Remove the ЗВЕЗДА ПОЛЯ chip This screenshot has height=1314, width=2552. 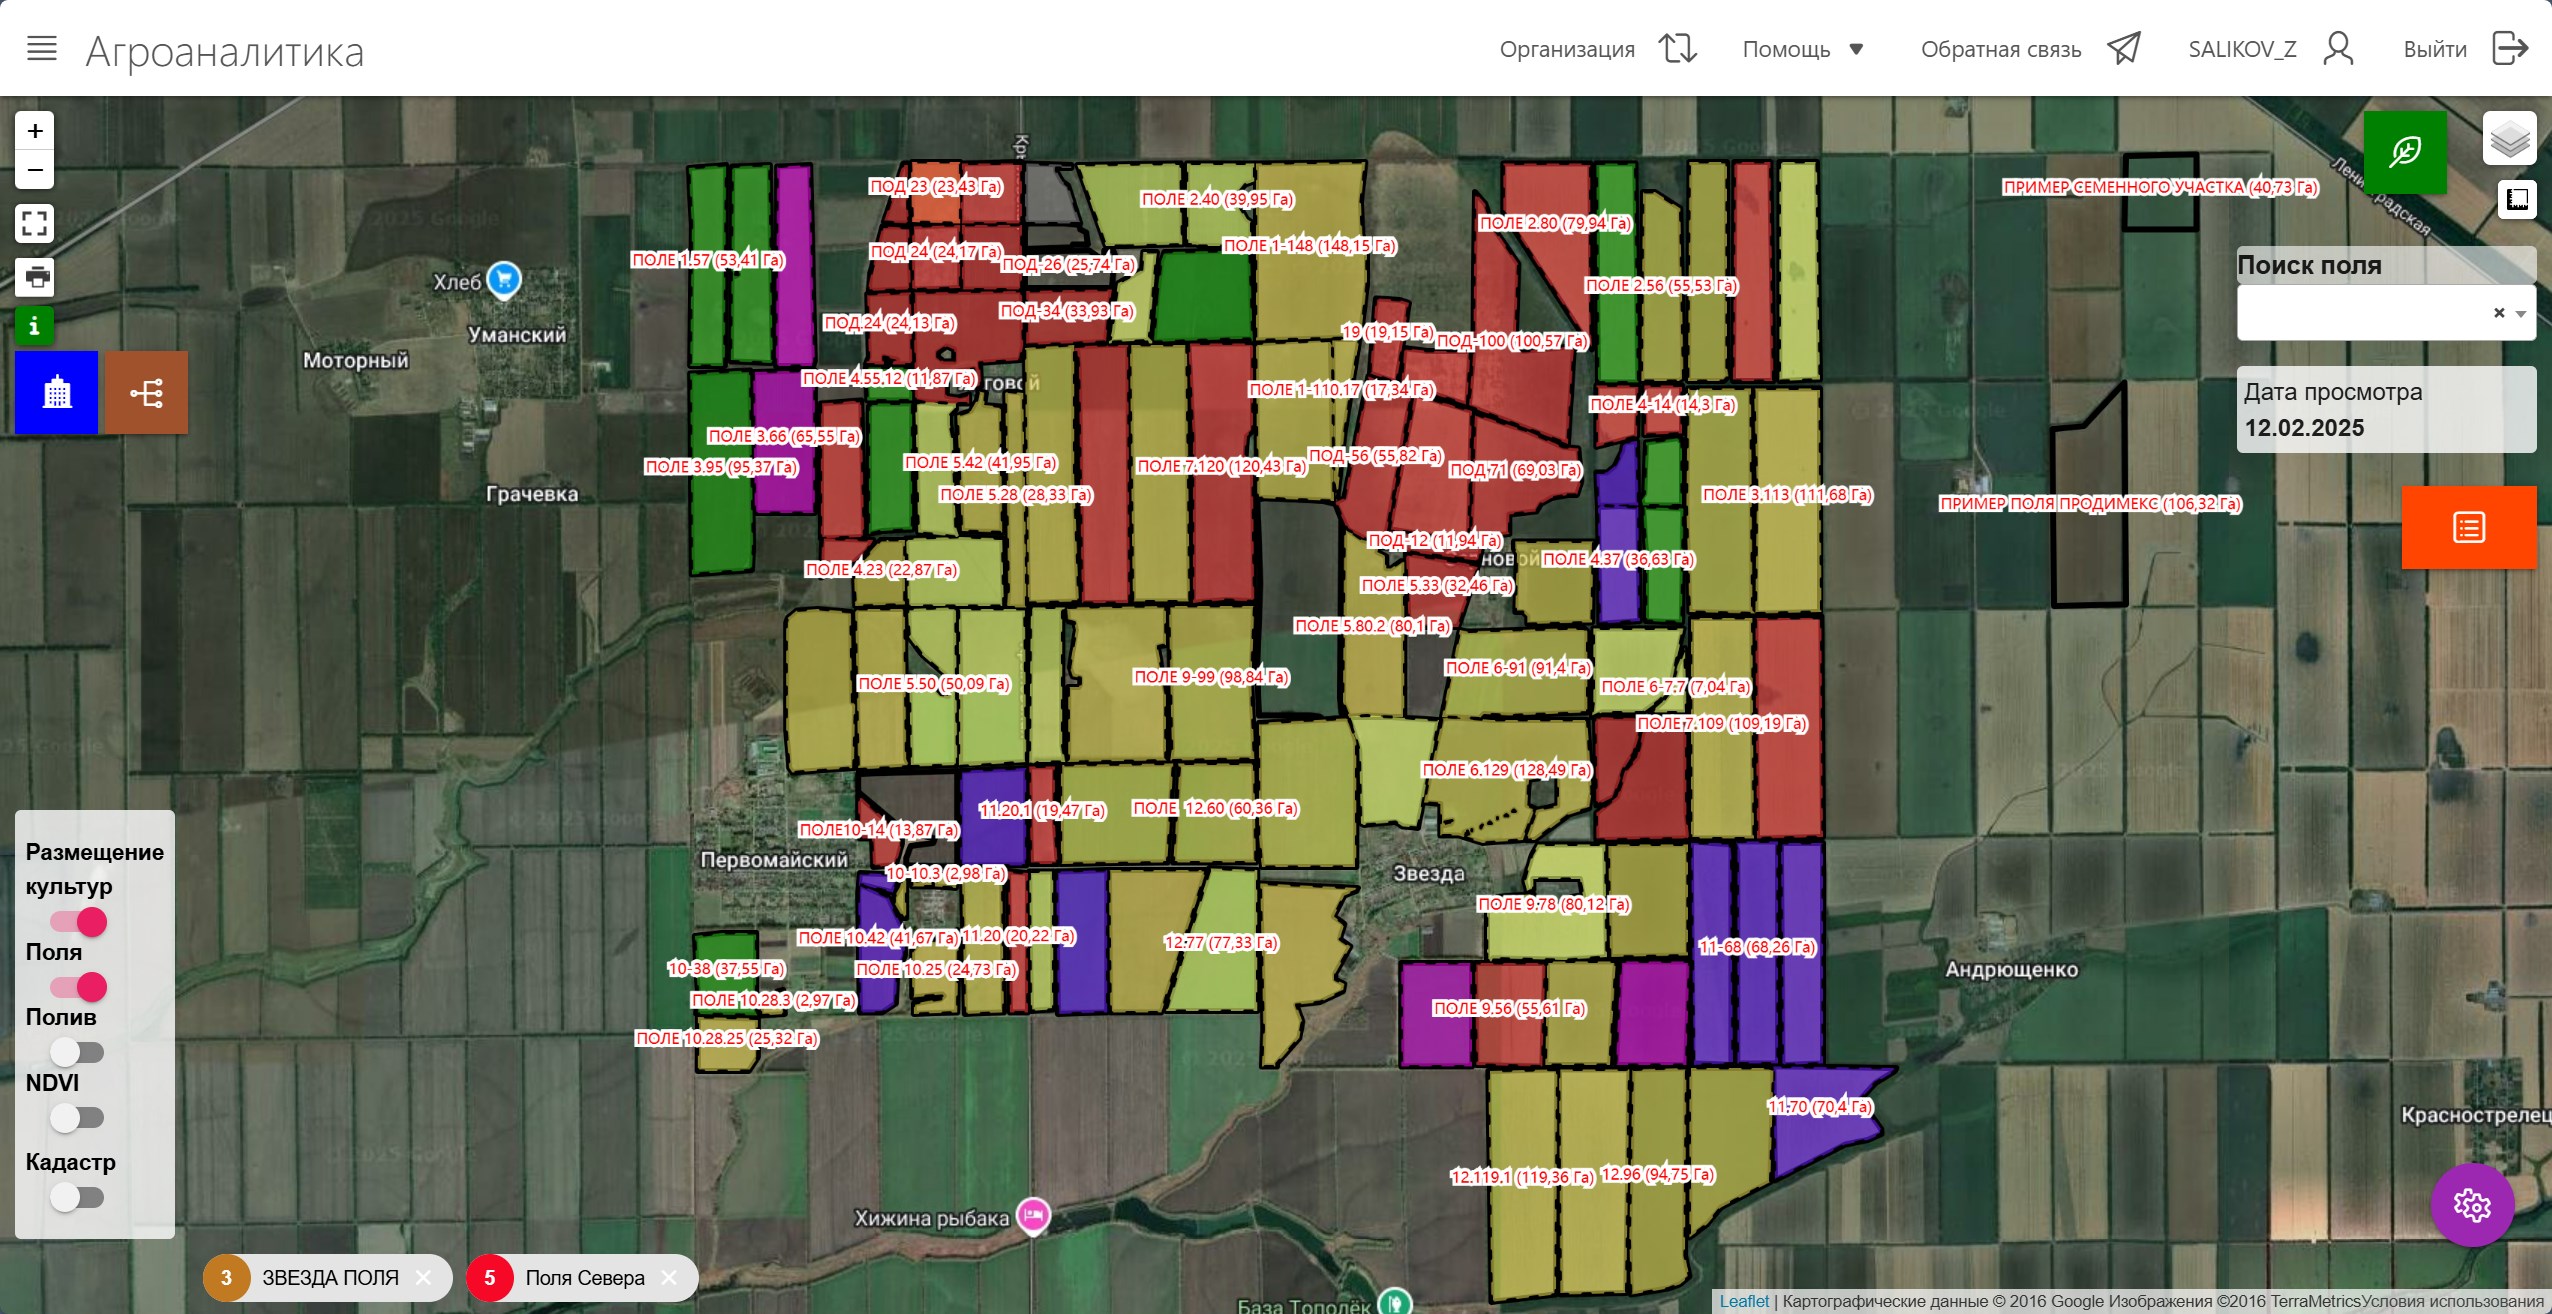click(x=424, y=1277)
